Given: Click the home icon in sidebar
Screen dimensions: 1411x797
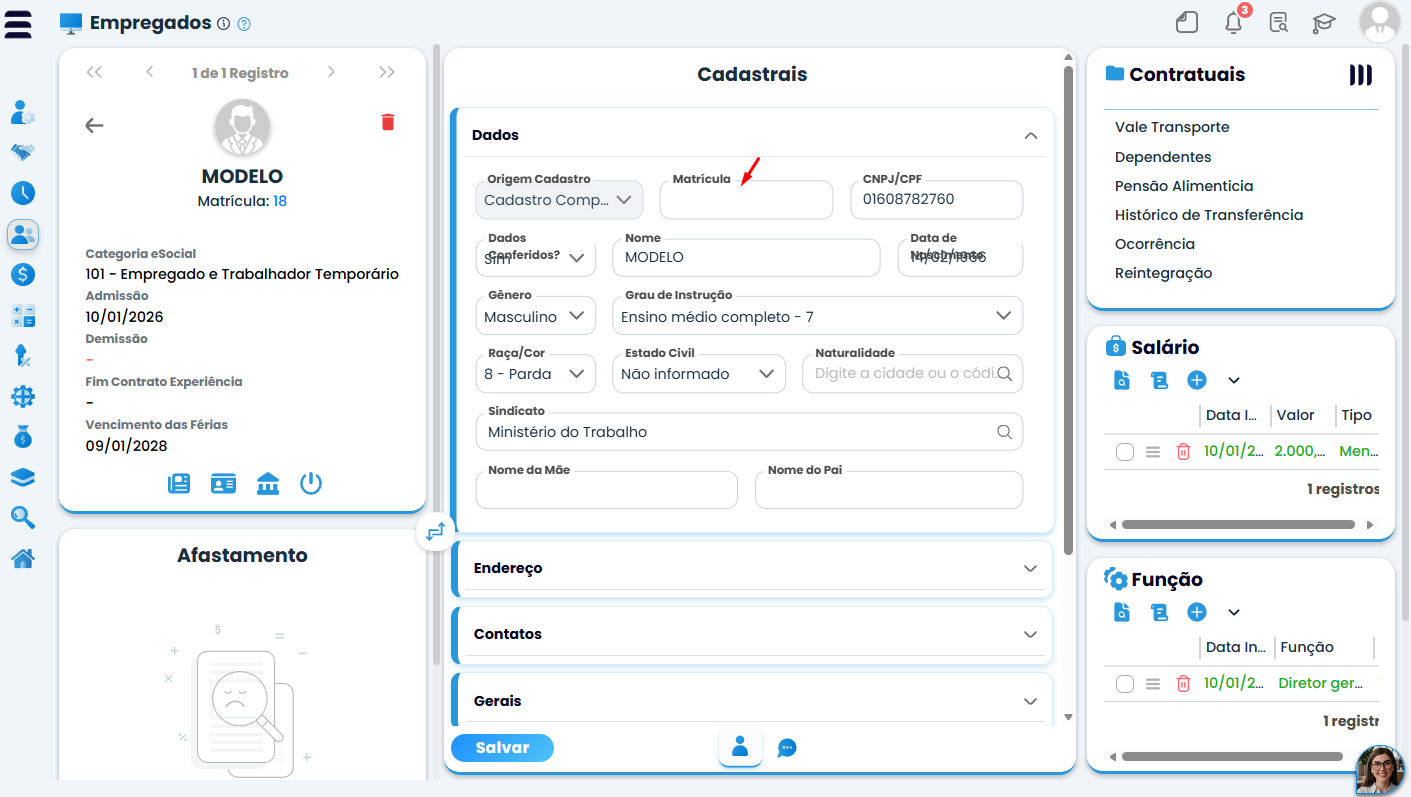Looking at the screenshot, I should coord(23,558).
